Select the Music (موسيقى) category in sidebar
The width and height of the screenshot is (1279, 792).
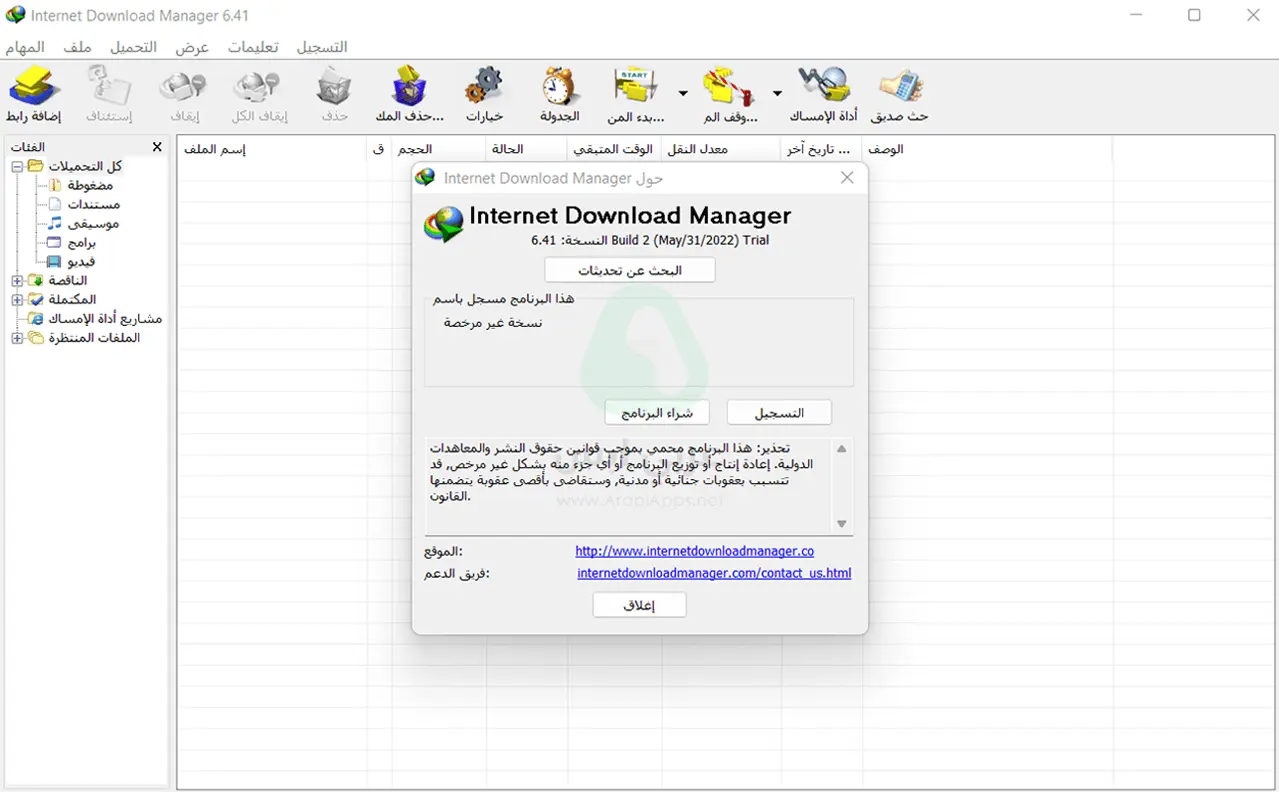point(93,224)
